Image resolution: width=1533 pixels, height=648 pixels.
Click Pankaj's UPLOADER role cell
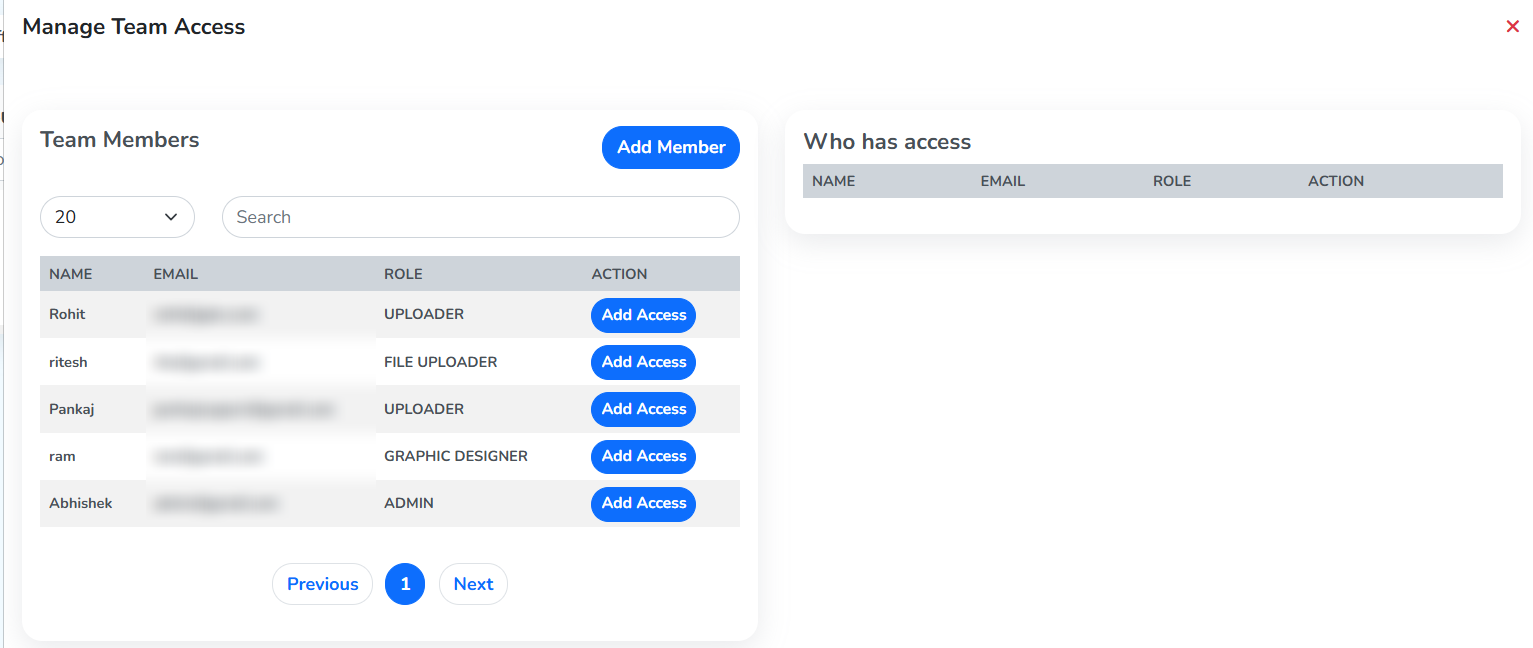[424, 409]
